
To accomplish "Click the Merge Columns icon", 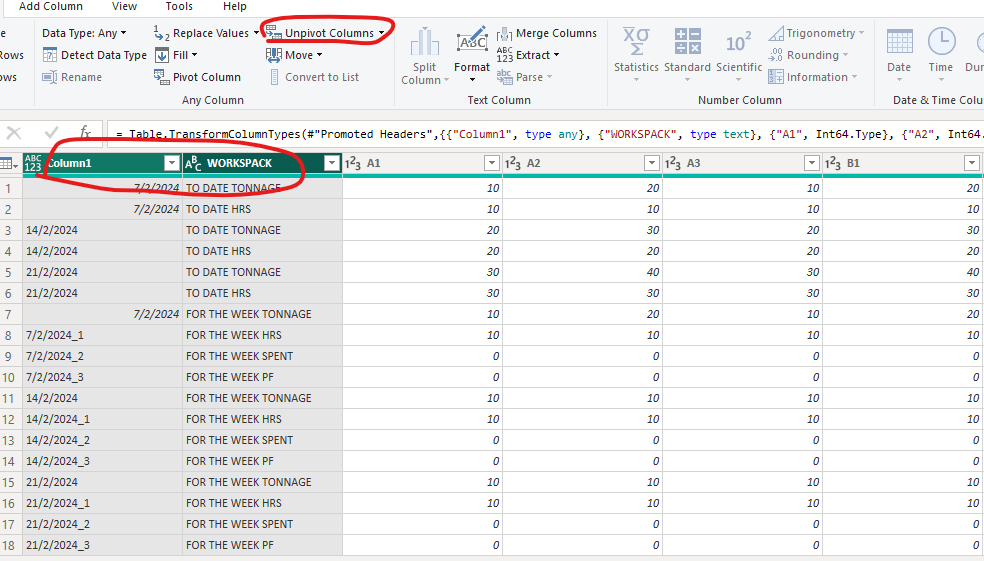I will [505, 33].
